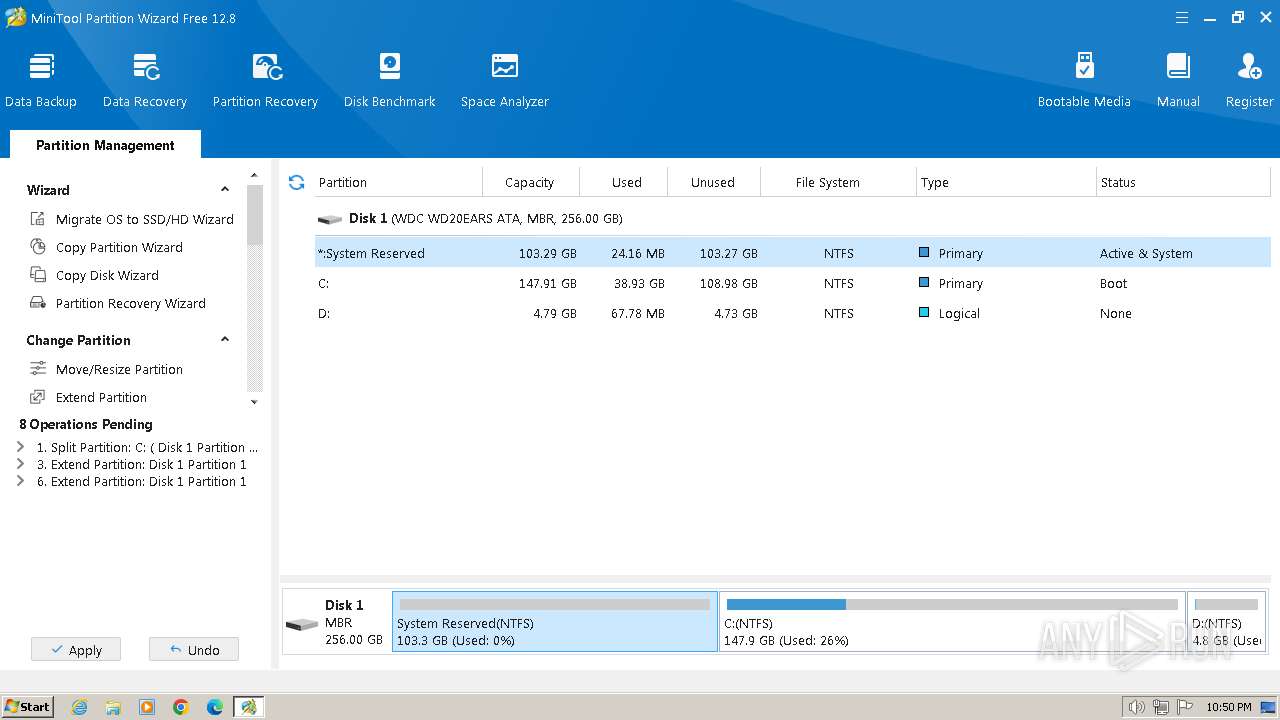This screenshot has height=720, width=1280.
Task: Apply the pending operations
Action: 76,649
